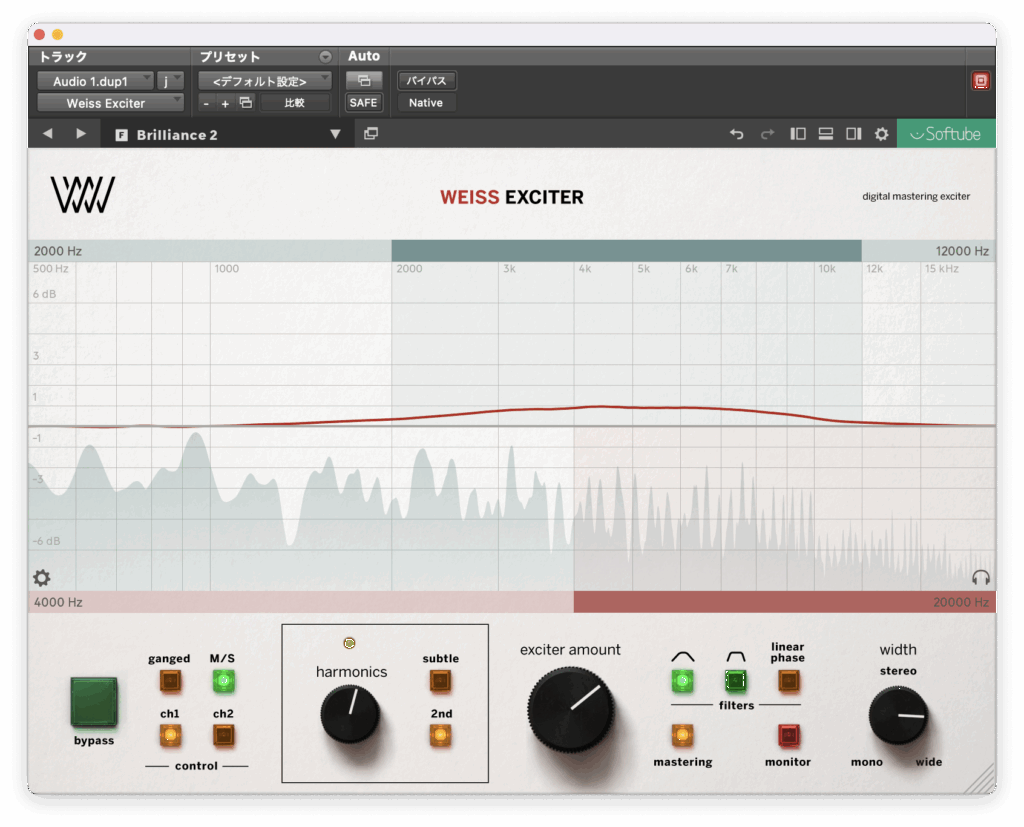Toggle the mastering button
The image size is (1024, 827).
(682, 736)
